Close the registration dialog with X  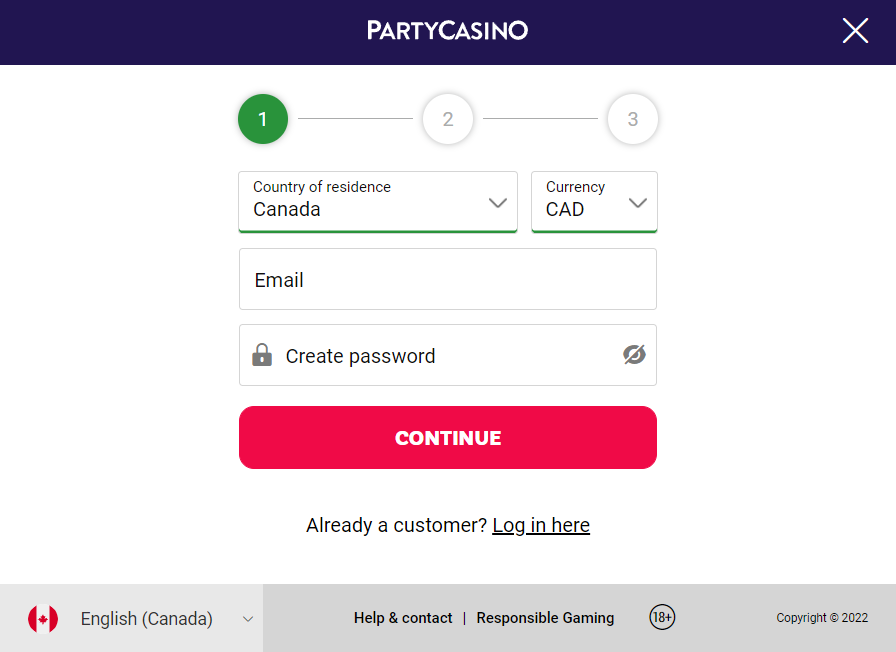point(855,30)
